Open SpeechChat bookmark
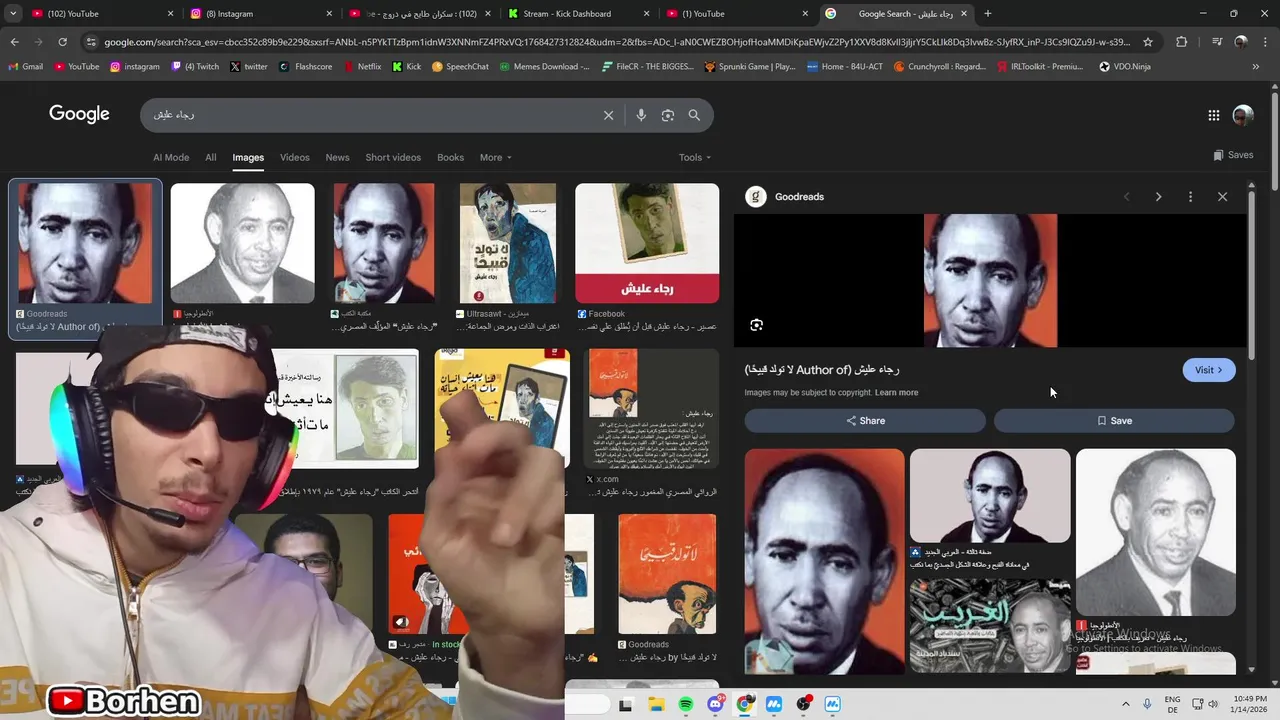This screenshot has height=720, width=1280. click(460, 67)
